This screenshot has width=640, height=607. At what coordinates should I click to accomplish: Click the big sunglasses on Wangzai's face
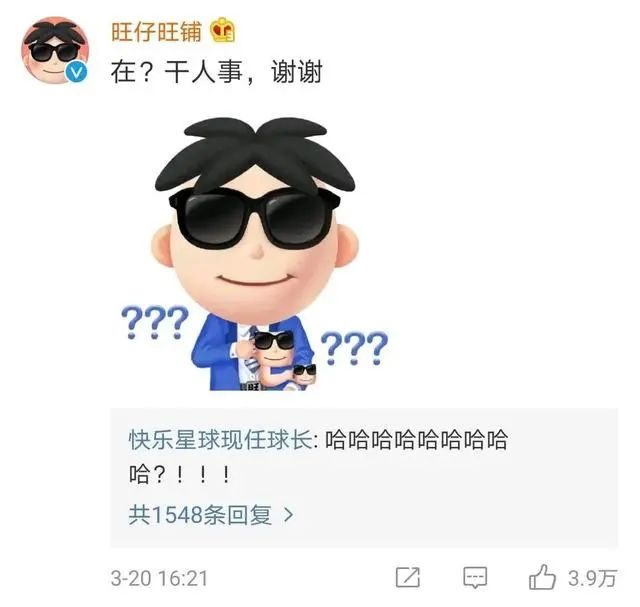click(x=255, y=218)
